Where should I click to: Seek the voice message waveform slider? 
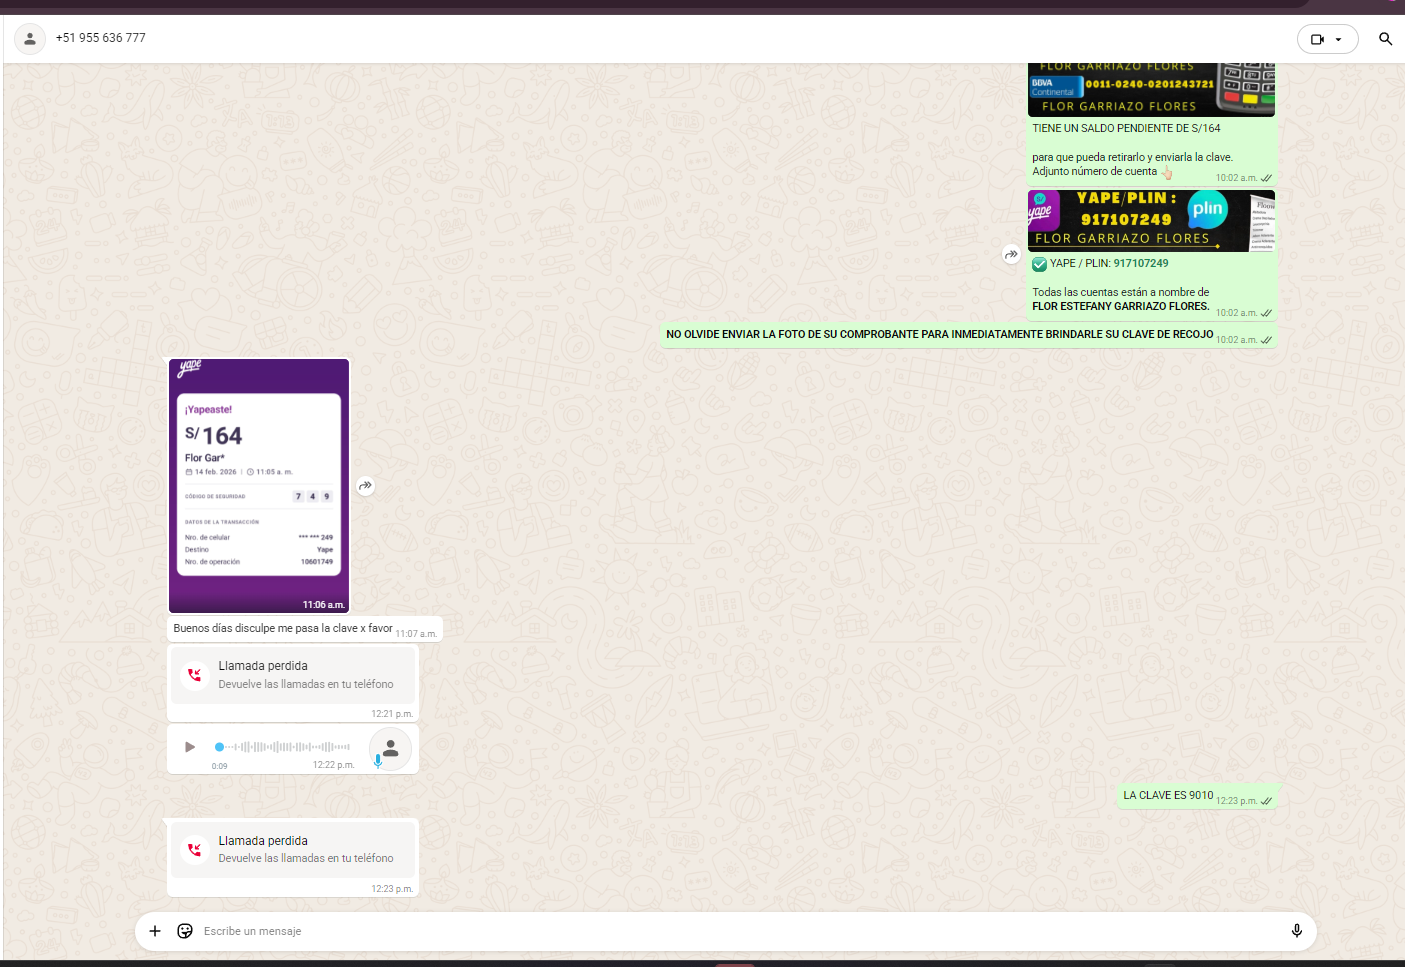(283, 747)
